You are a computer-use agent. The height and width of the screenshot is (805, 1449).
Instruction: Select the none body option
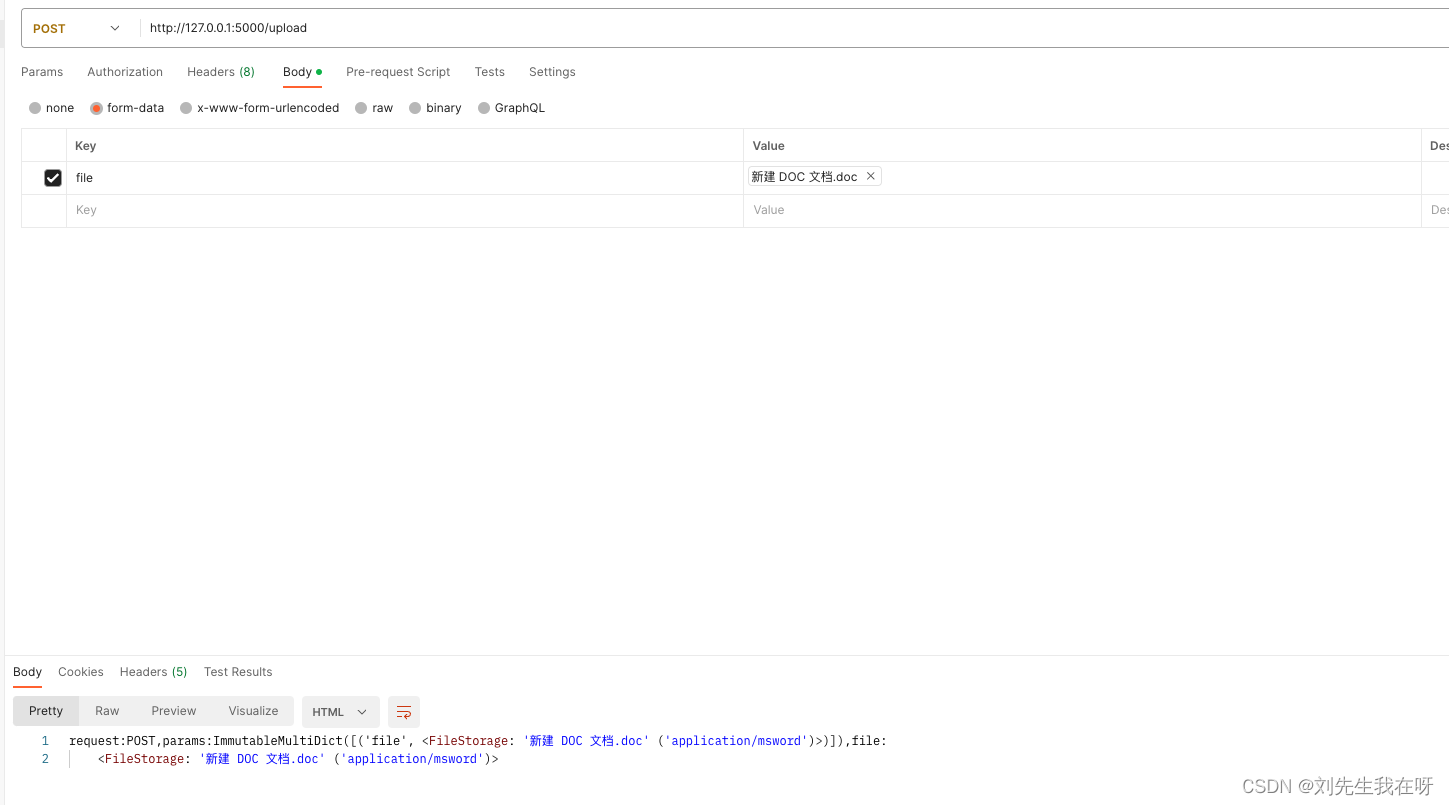coord(50,108)
